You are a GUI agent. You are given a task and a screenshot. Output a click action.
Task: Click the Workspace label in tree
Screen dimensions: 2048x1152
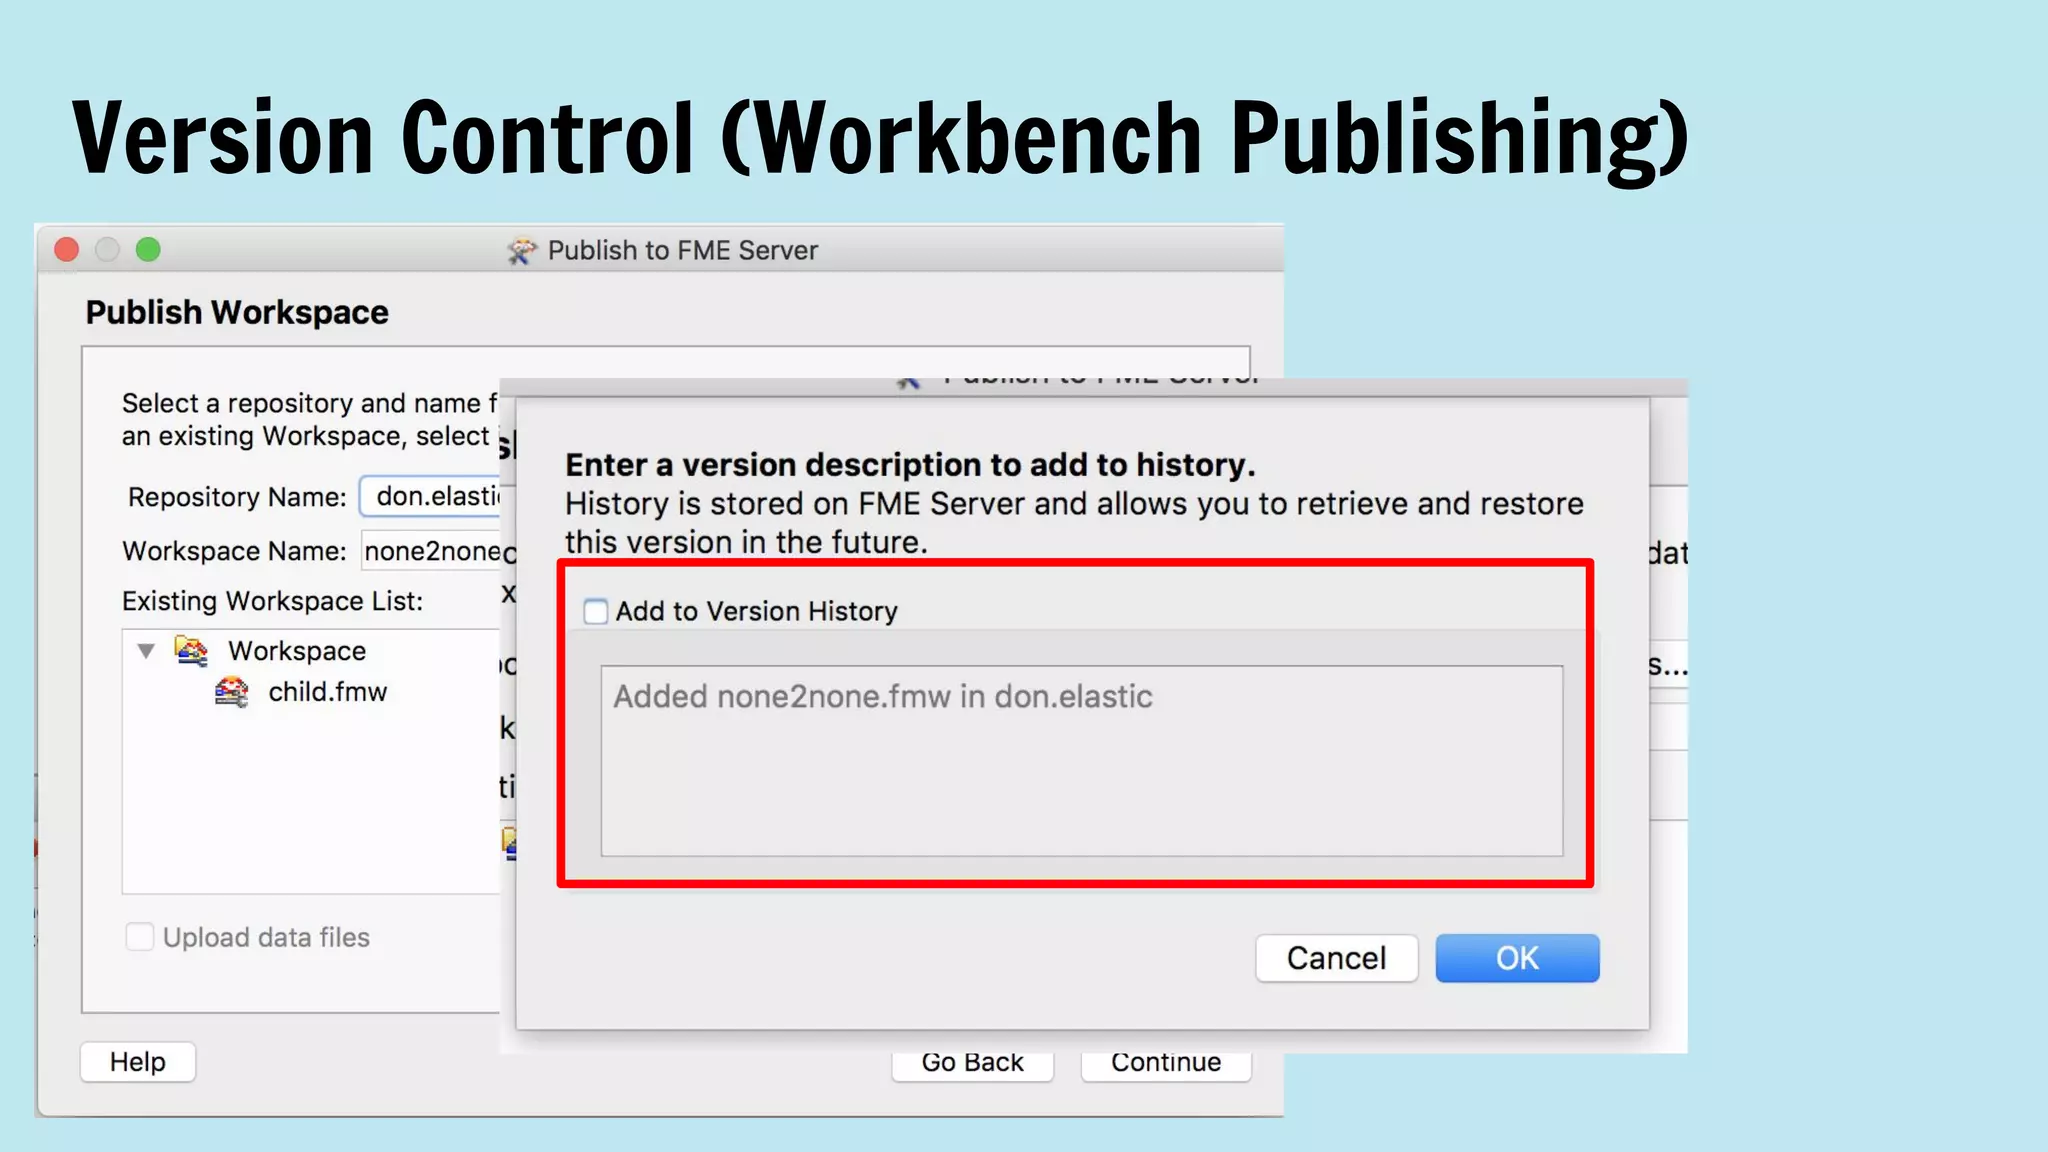[297, 651]
